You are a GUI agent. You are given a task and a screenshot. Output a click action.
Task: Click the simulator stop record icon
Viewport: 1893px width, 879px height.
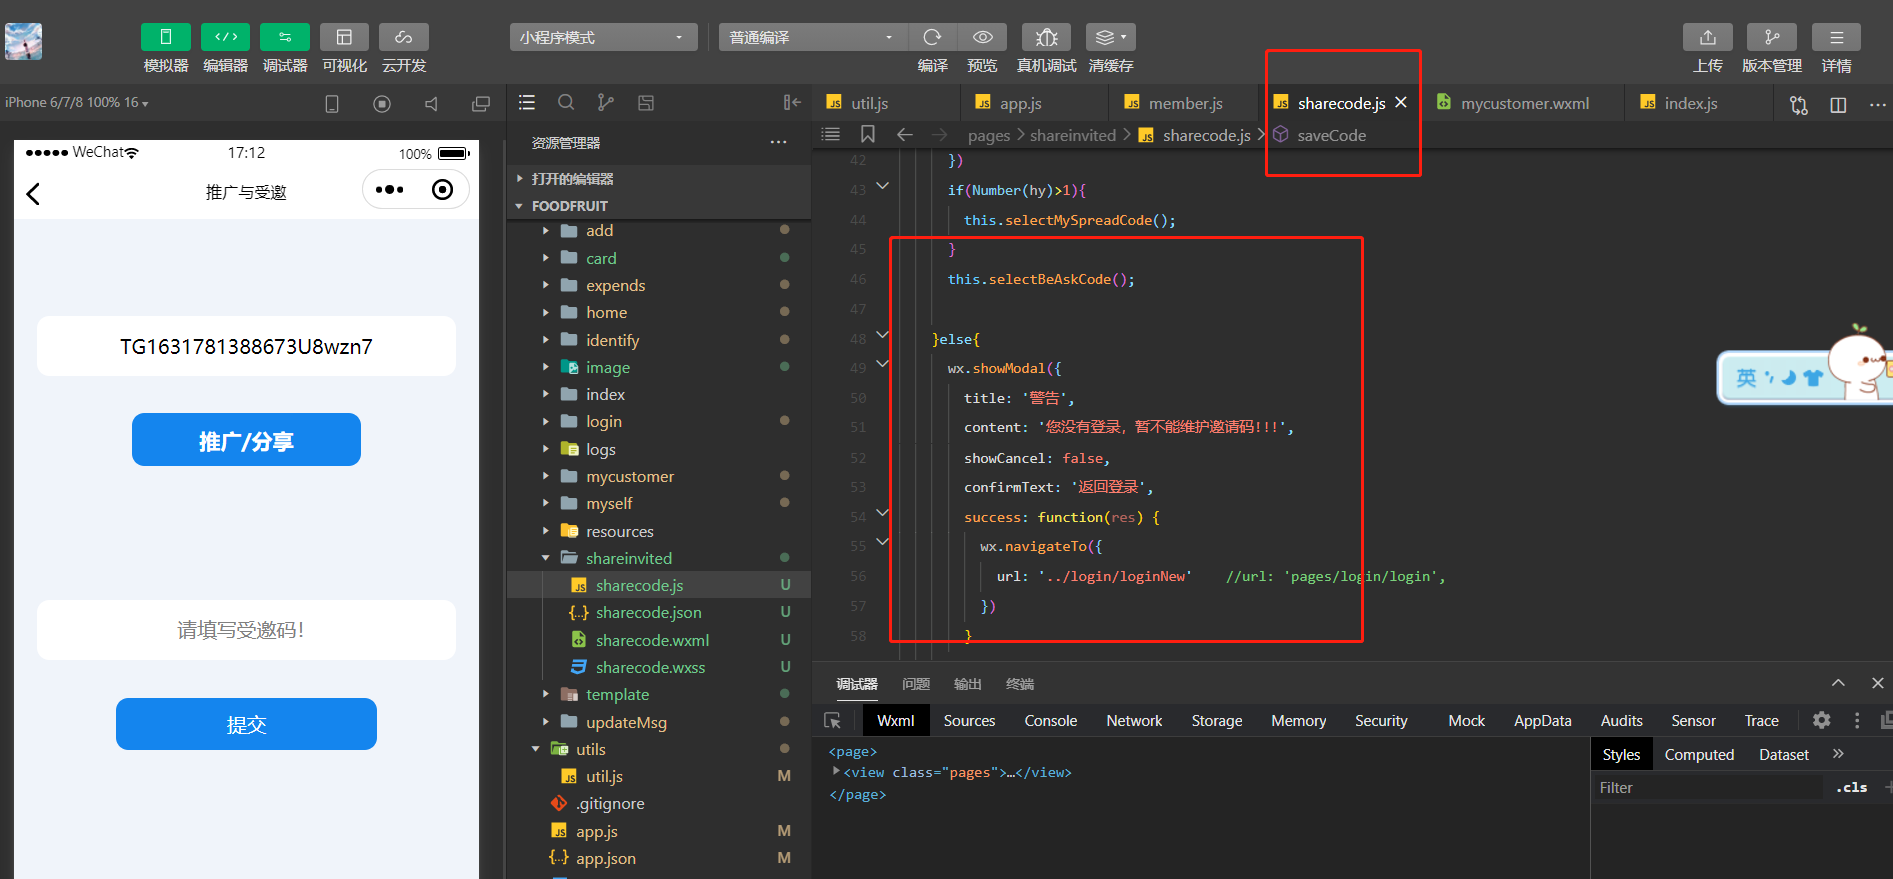pyautogui.click(x=382, y=104)
